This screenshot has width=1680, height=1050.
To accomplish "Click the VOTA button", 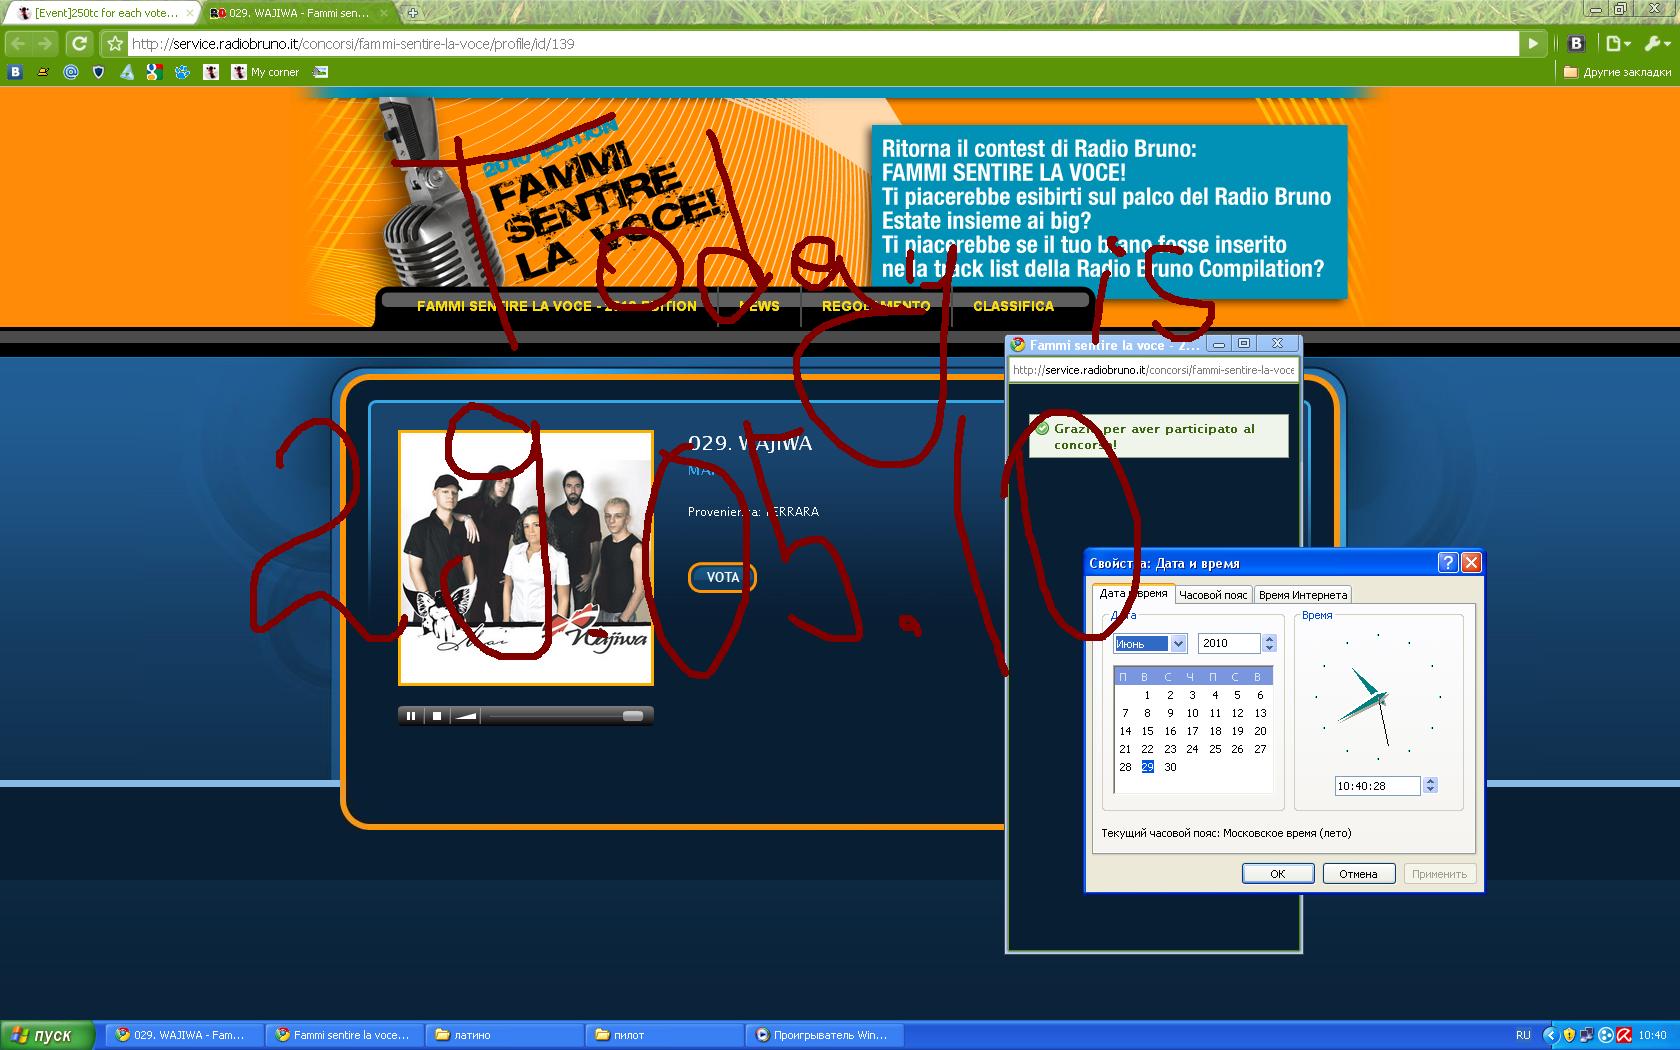I will pos(722,577).
